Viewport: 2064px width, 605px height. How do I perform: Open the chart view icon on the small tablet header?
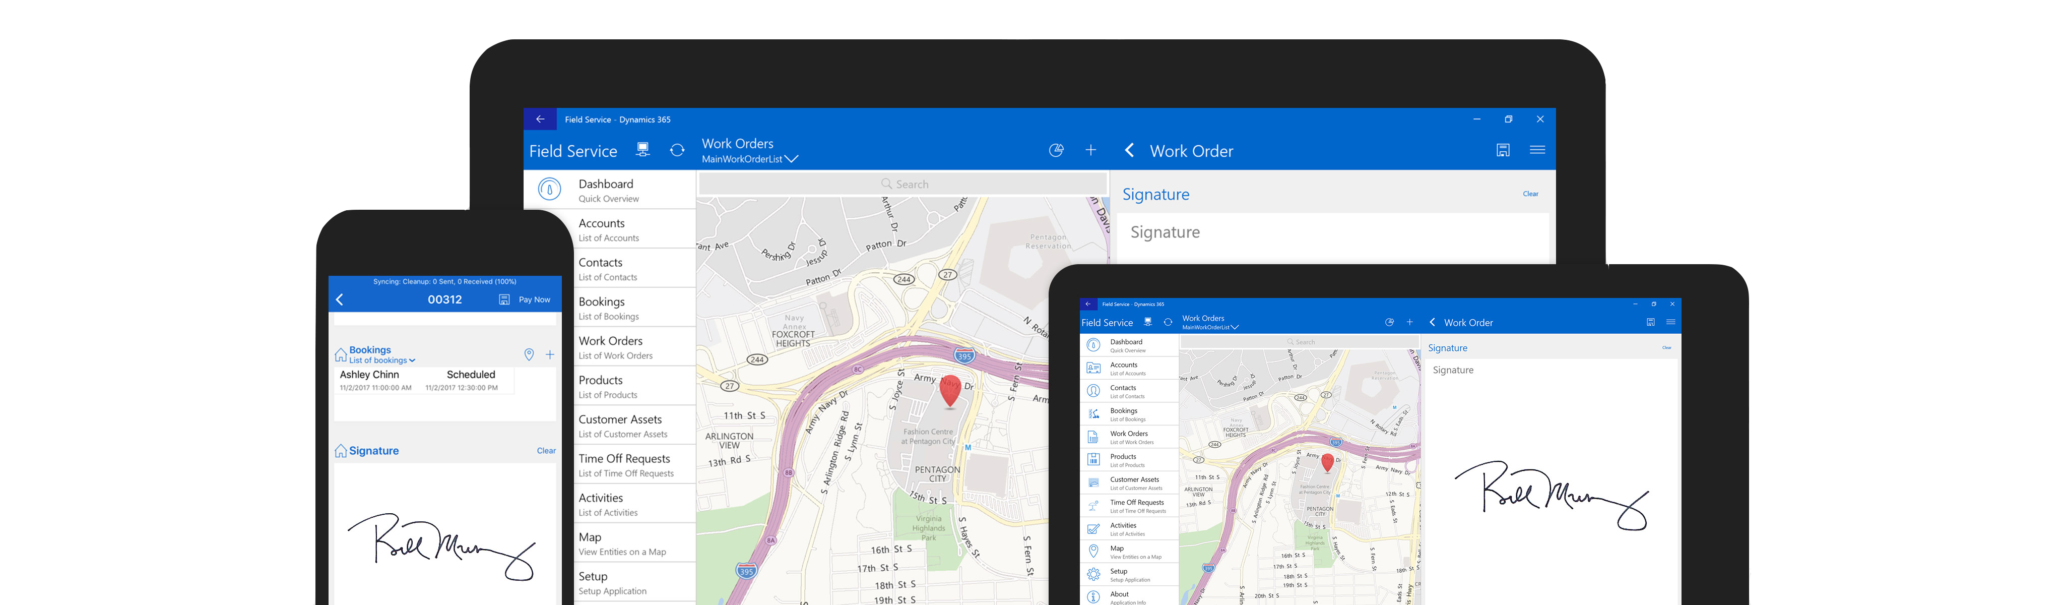pyautogui.click(x=1389, y=322)
